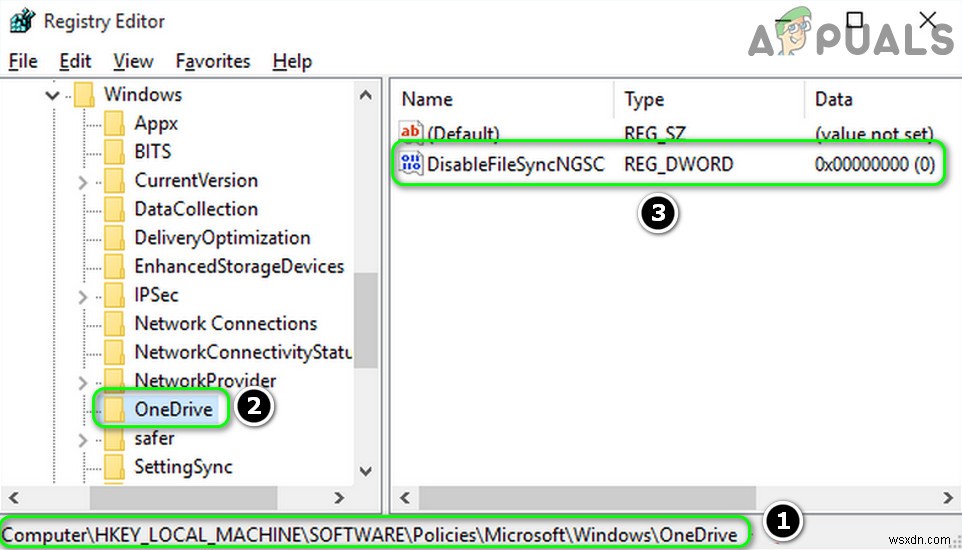Click tree pane scroll left arrow
Image resolution: width=962 pixels, height=550 pixels.
(x=13, y=497)
